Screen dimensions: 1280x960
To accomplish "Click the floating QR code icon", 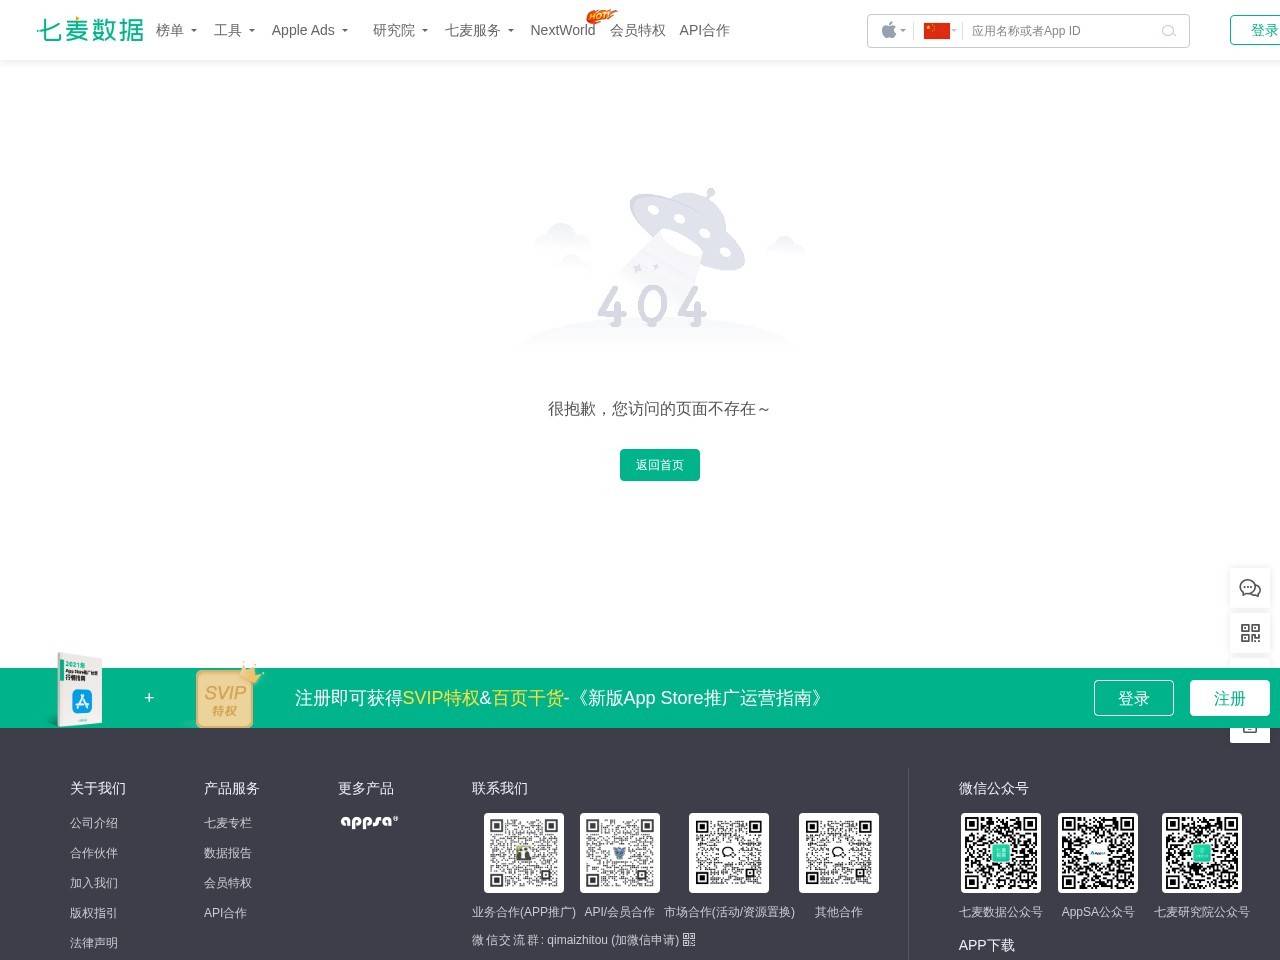I will click(x=1250, y=632).
